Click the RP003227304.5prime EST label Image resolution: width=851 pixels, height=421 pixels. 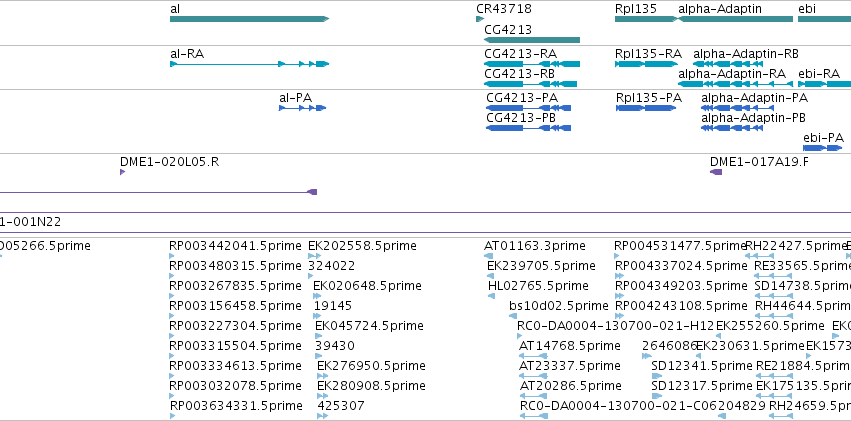[235, 326]
